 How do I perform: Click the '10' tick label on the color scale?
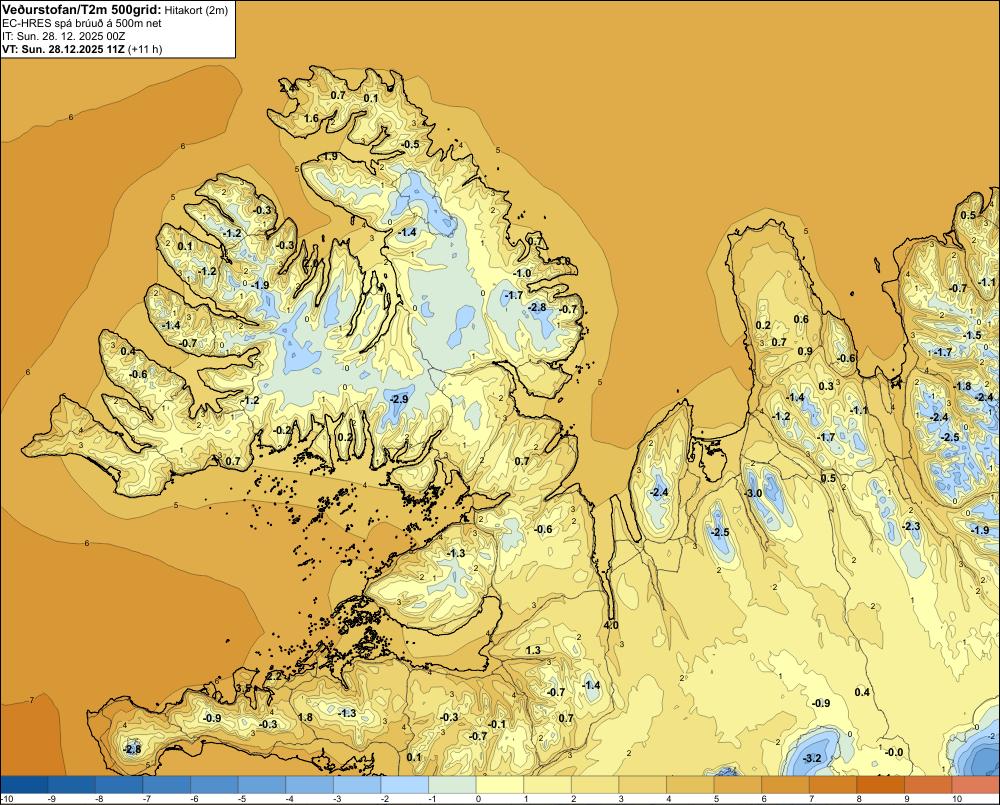click(957, 799)
